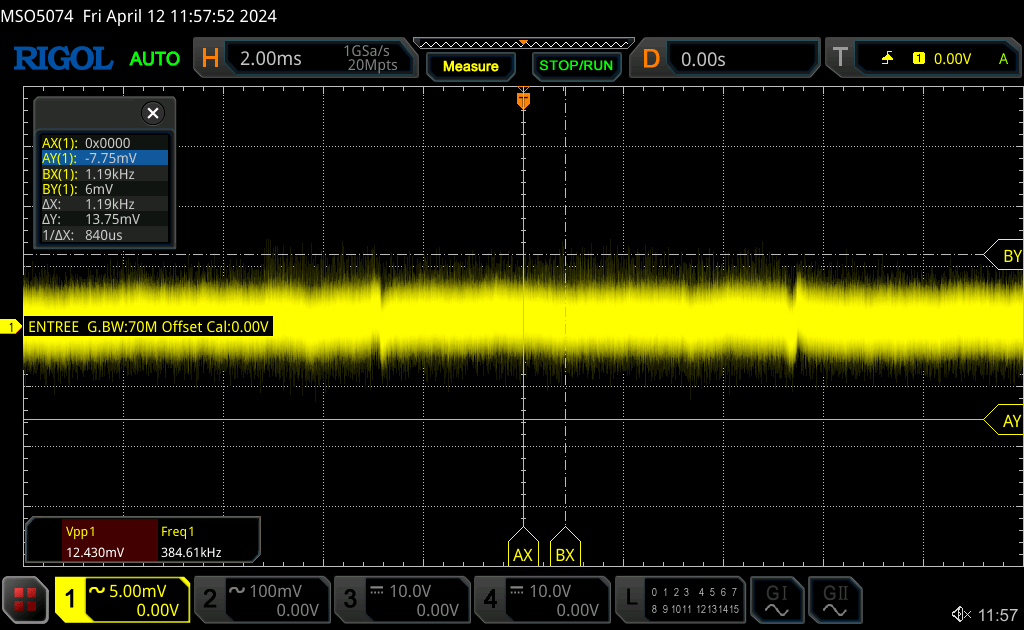Open the horizontal timebase H icon

click(210, 59)
